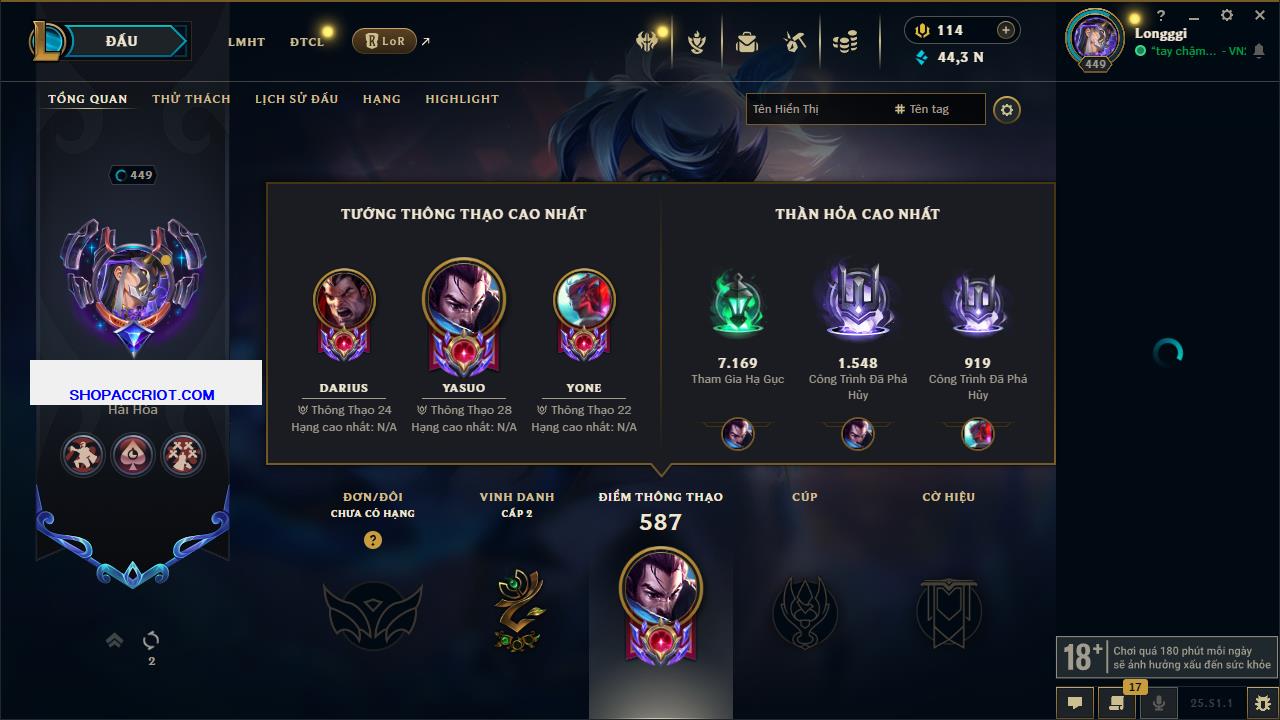Open the LoR external launcher button
The height and width of the screenshot is (720, 1280).
tap(385, 41)
